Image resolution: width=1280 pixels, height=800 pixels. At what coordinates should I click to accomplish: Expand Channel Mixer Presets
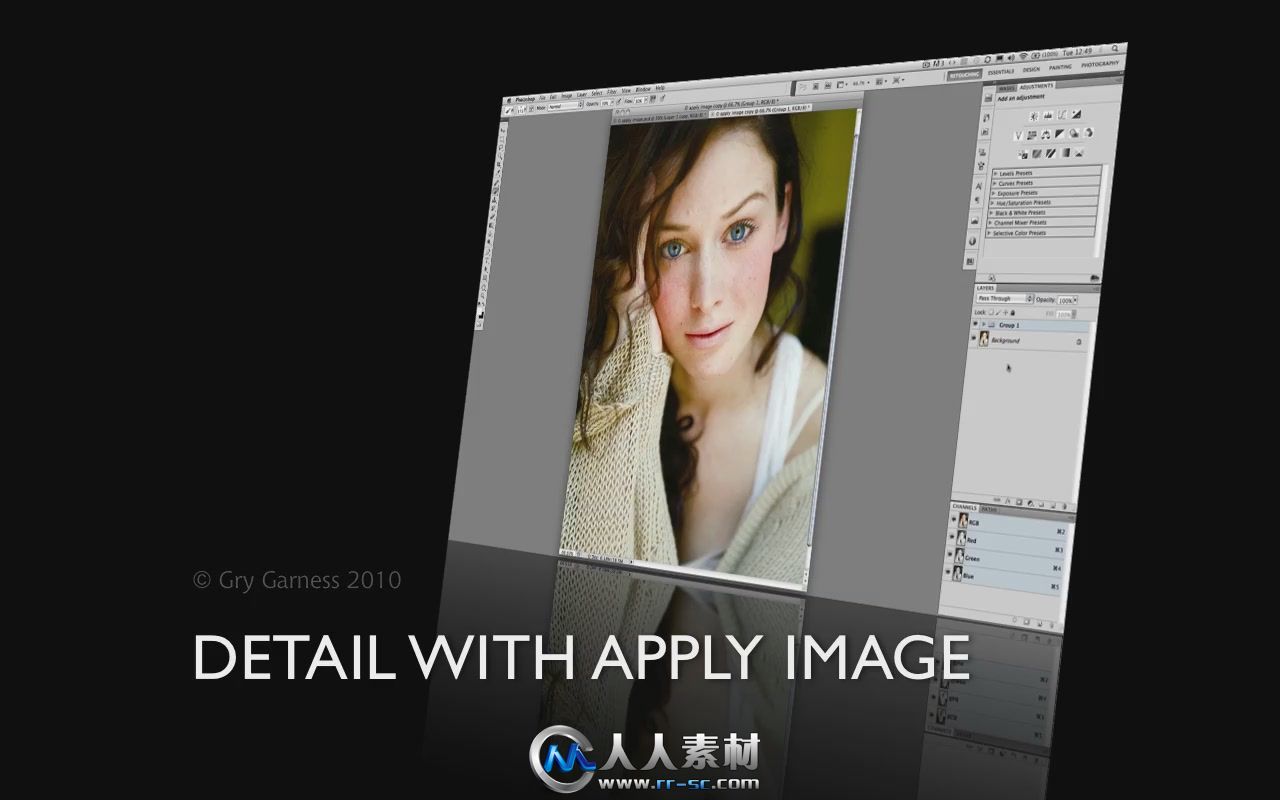[990, 223]
